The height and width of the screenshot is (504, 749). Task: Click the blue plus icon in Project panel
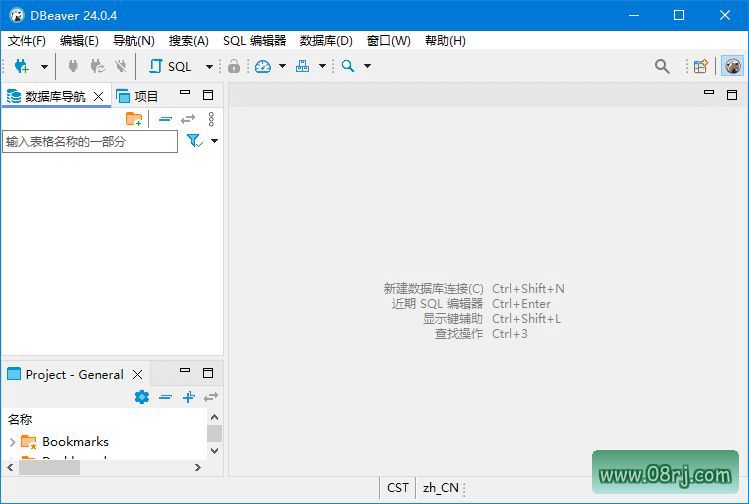189,397
